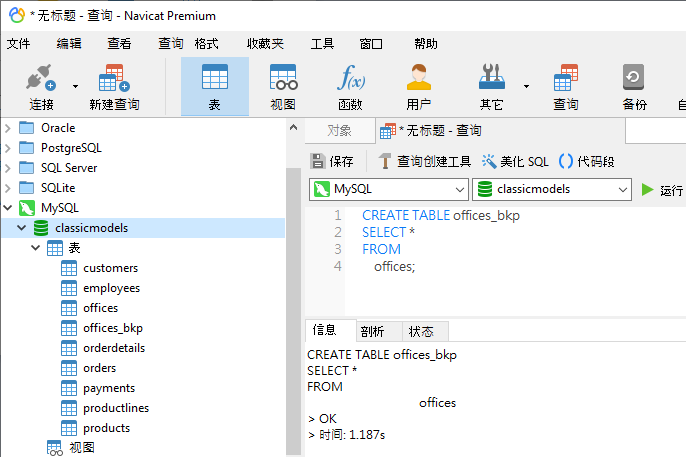Click the Views (视图) tree node
This screenshot has height=457, width=686.
pyautogui.click(x=81, y=447)
